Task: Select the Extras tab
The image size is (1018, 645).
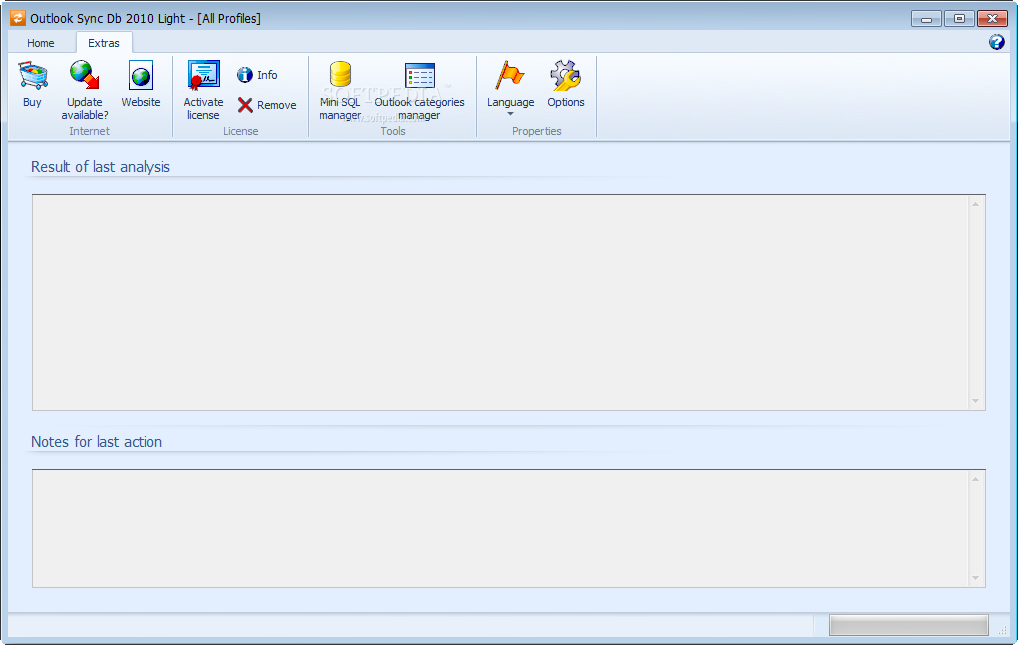Action: [104, 43]
